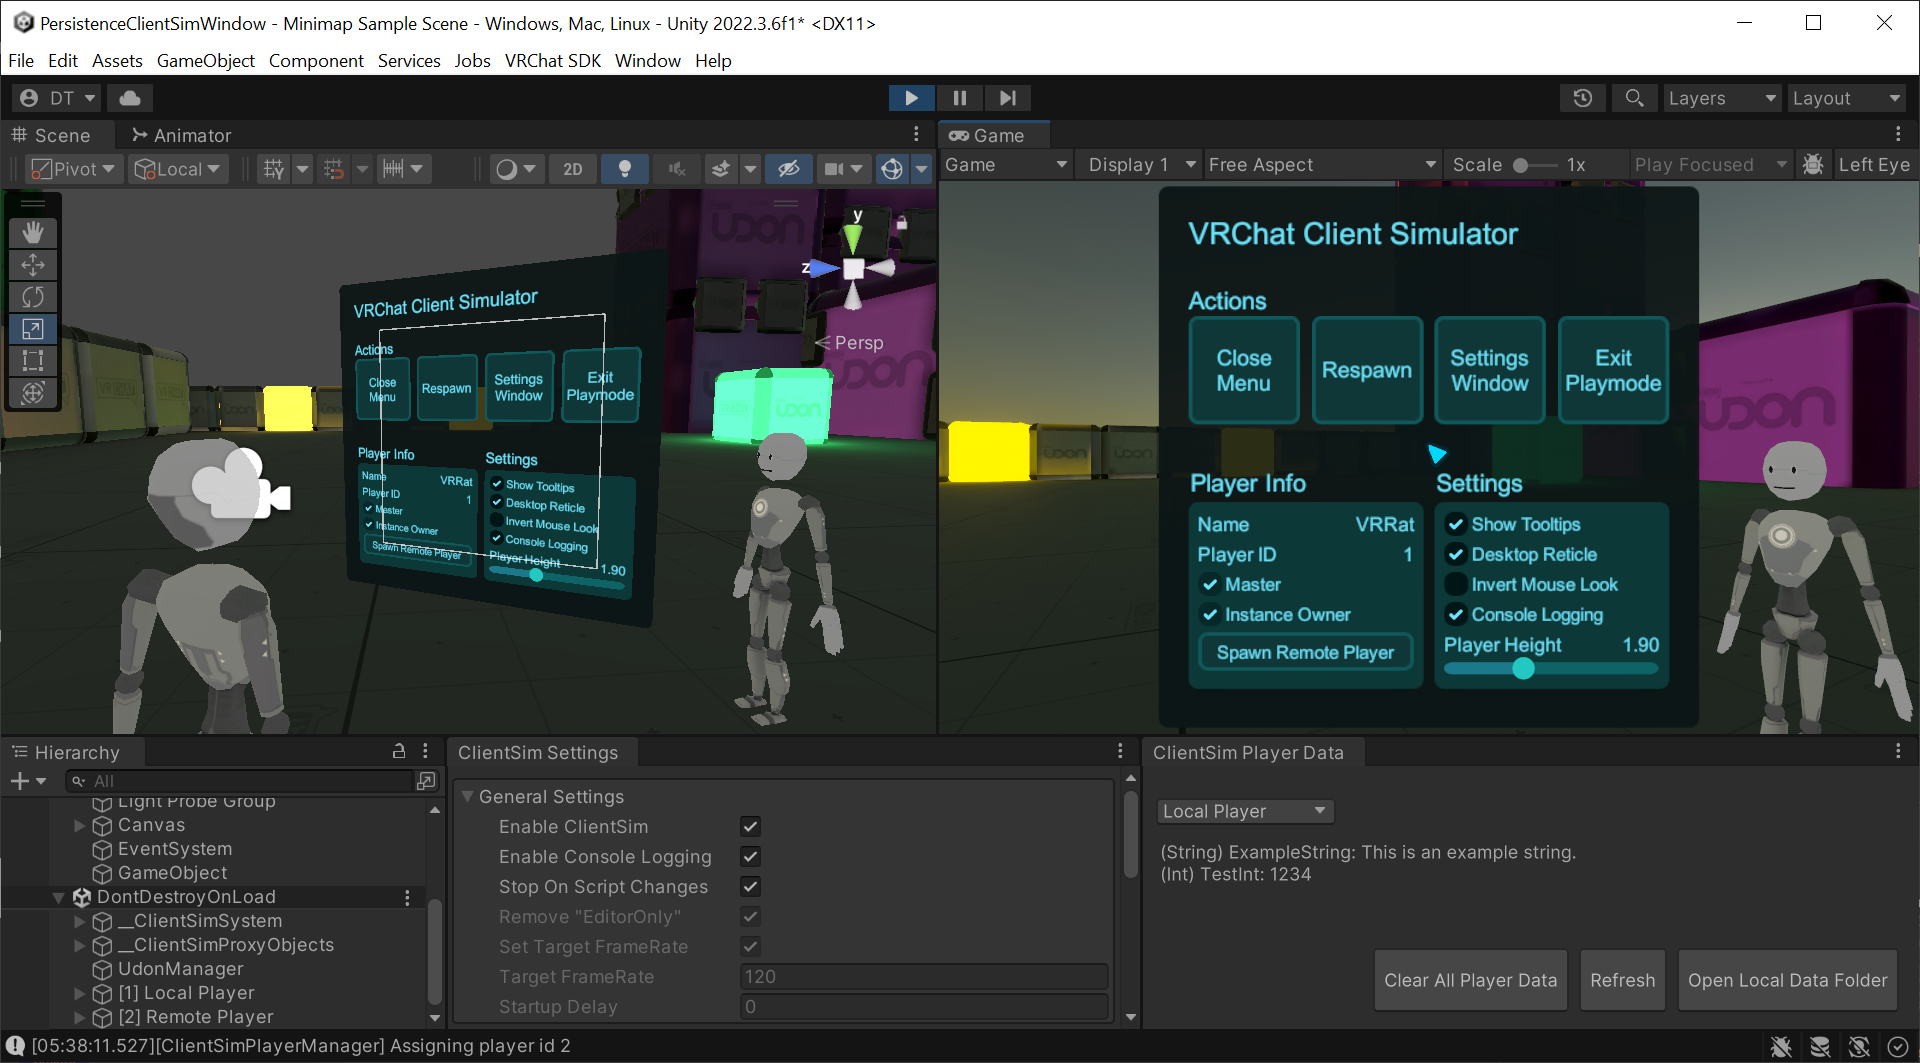Expand the [1] Local Player node

pos(79,994)
